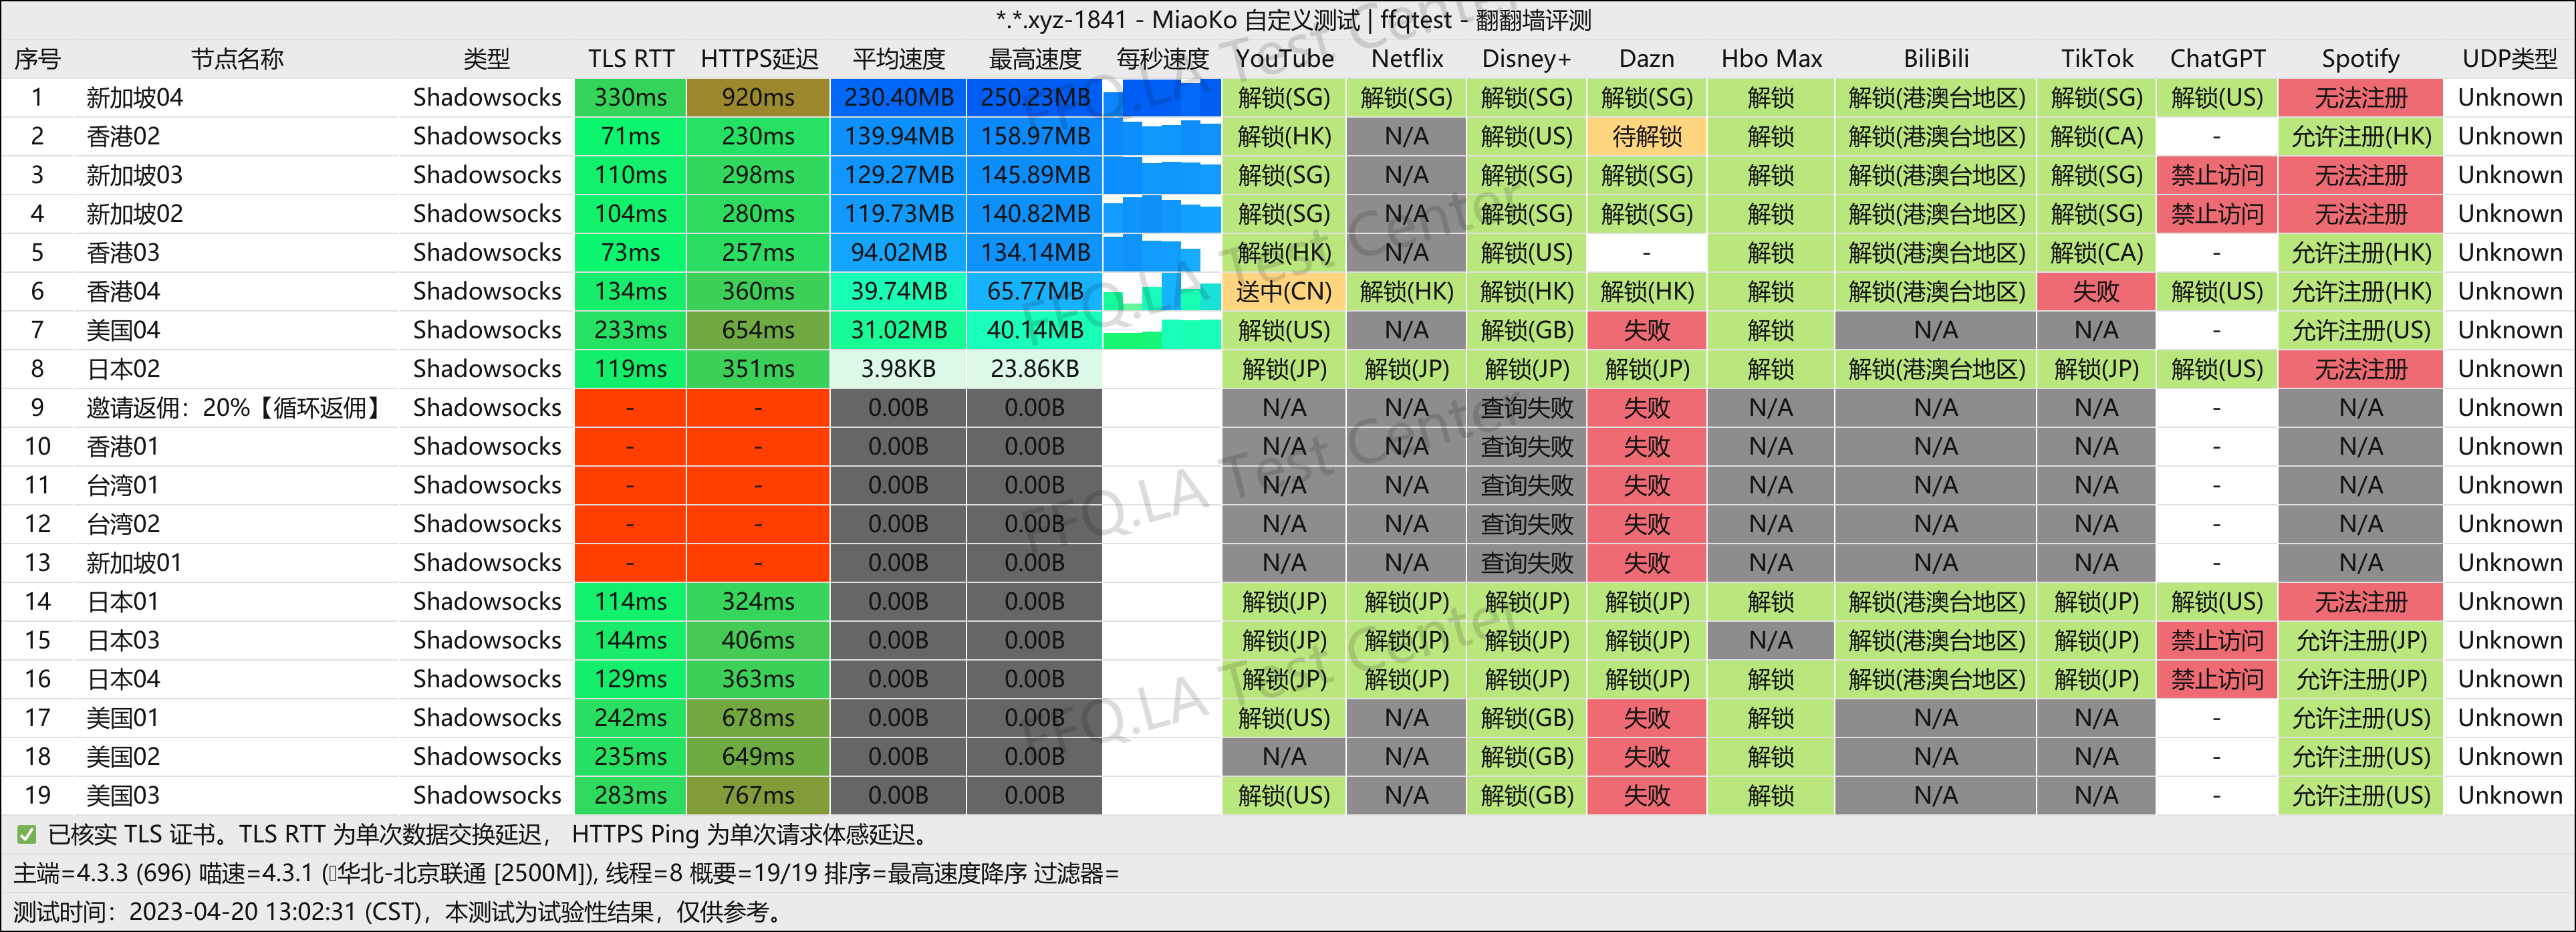Click the 3.98KB average speed cell

(898, 369)
